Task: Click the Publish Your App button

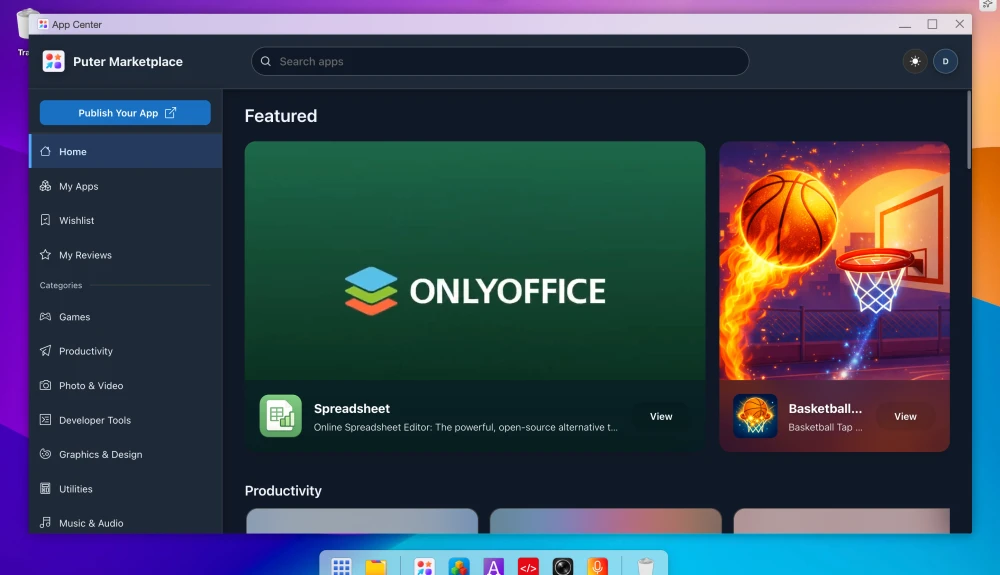Action: [125, 113]
